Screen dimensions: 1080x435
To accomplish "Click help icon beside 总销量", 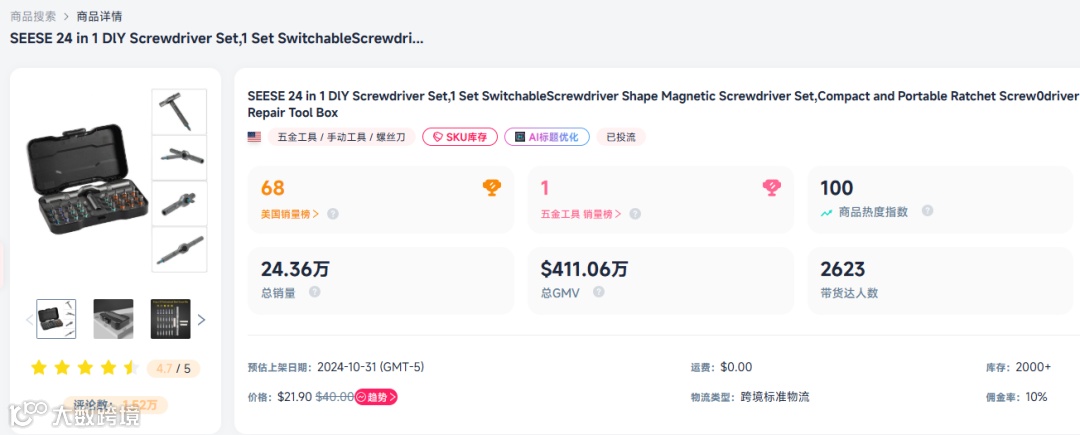I will 315,292.
